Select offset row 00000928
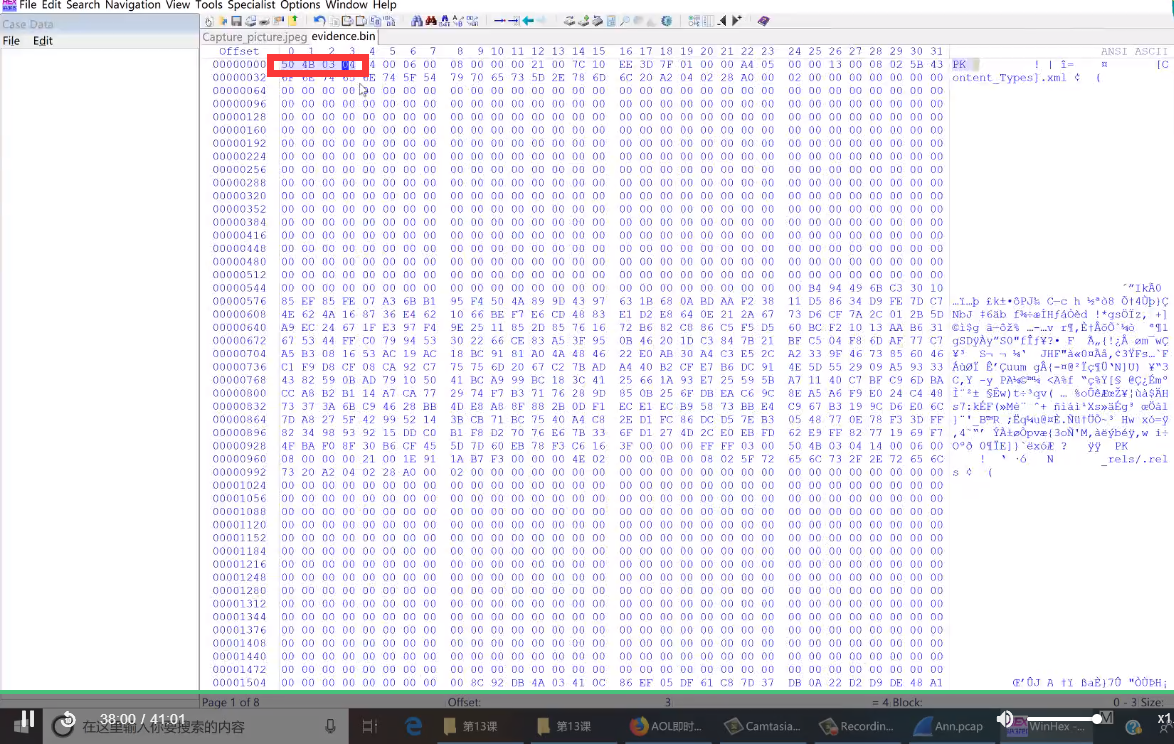Viewport: 1174px width, 744px height. point(239,445)
